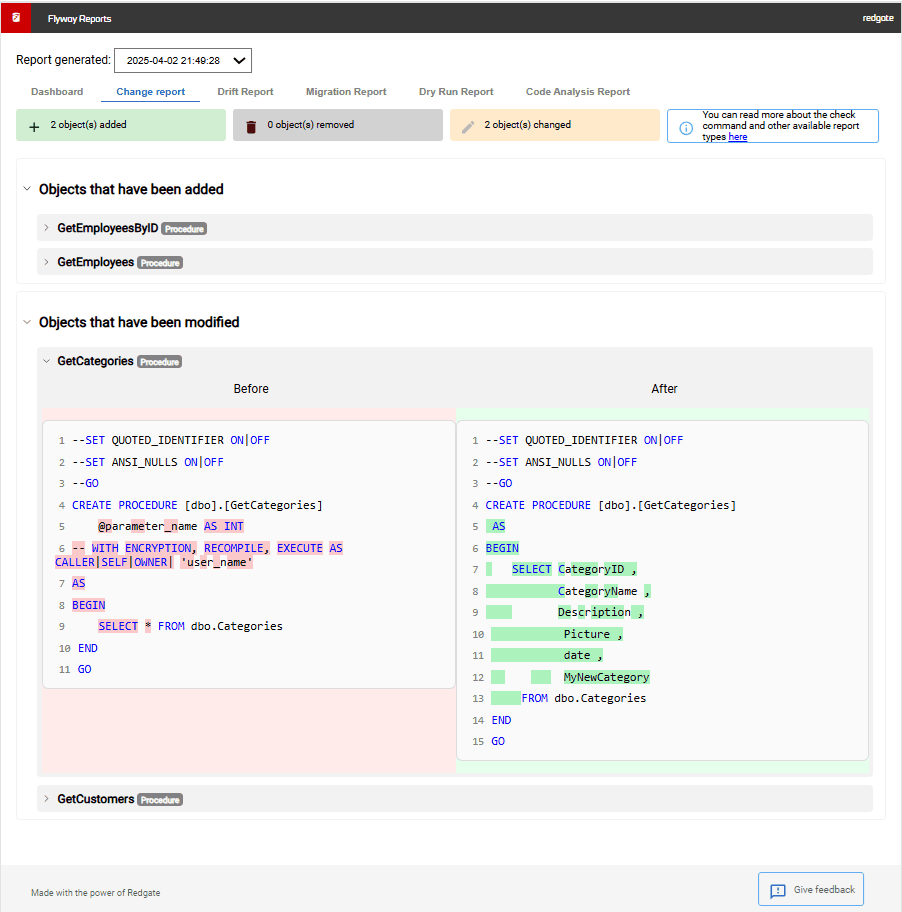Image resolution: width=902 pixels, height=912 pixels.
Task: Select the MyNewCategory text in the After panel
Action: pos(606,676)
